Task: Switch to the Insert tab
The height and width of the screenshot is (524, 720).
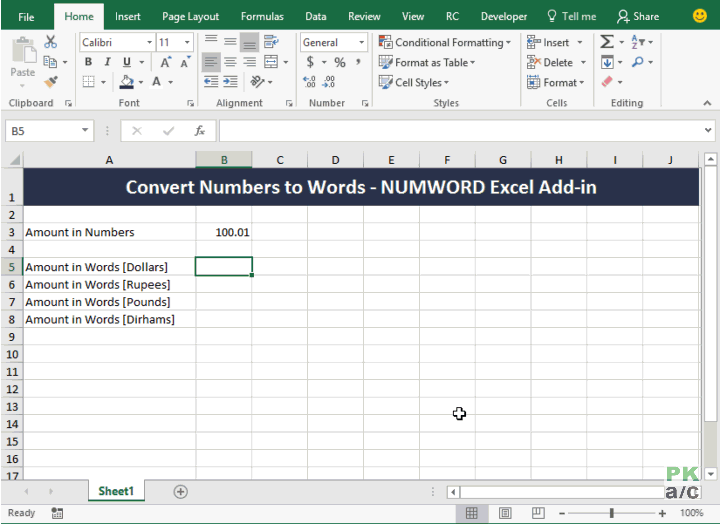Action: tap(128, 17)
